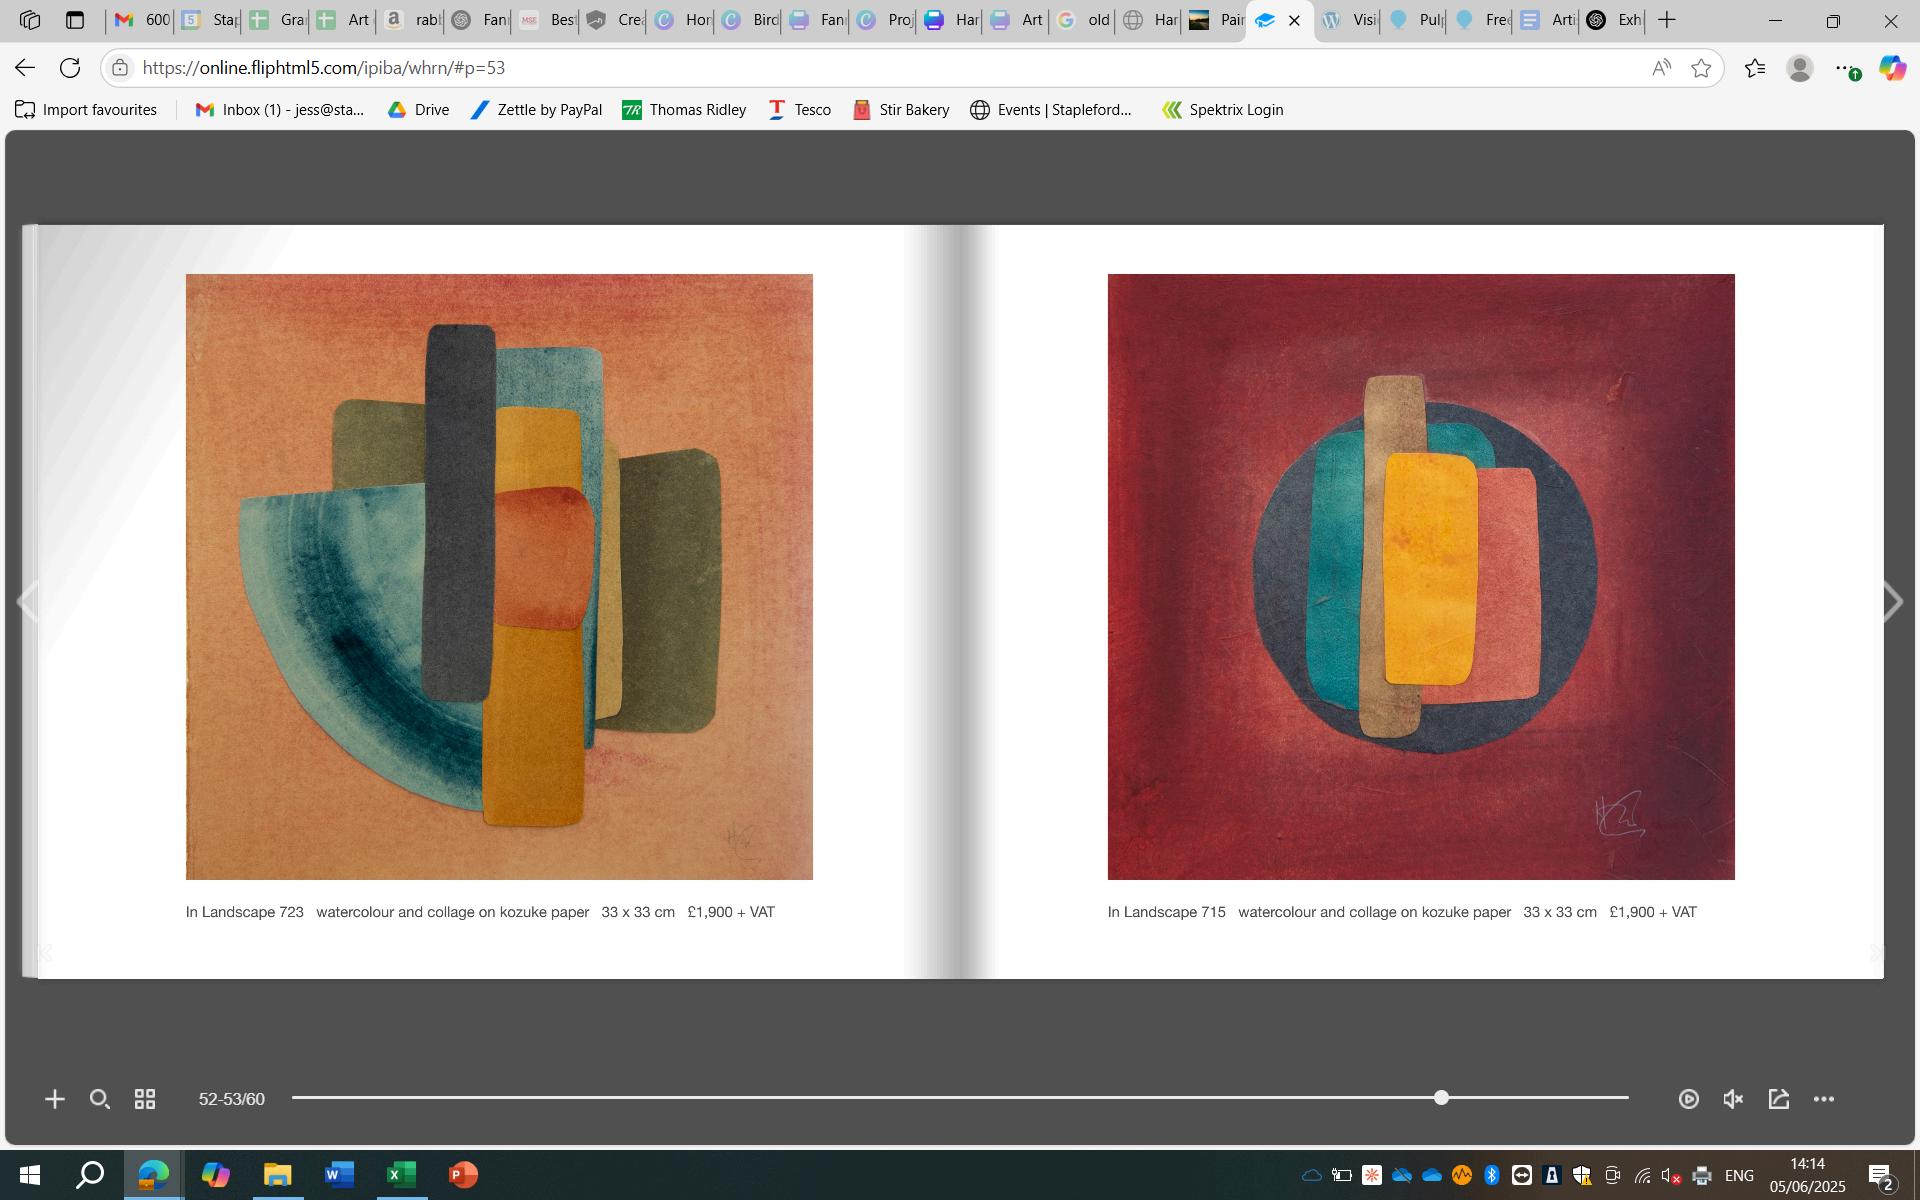Viewport: 1920px width, 1200px height.
Task: Start auto flip playback
Action: pyautogui.click(x=1688, y=1099)
